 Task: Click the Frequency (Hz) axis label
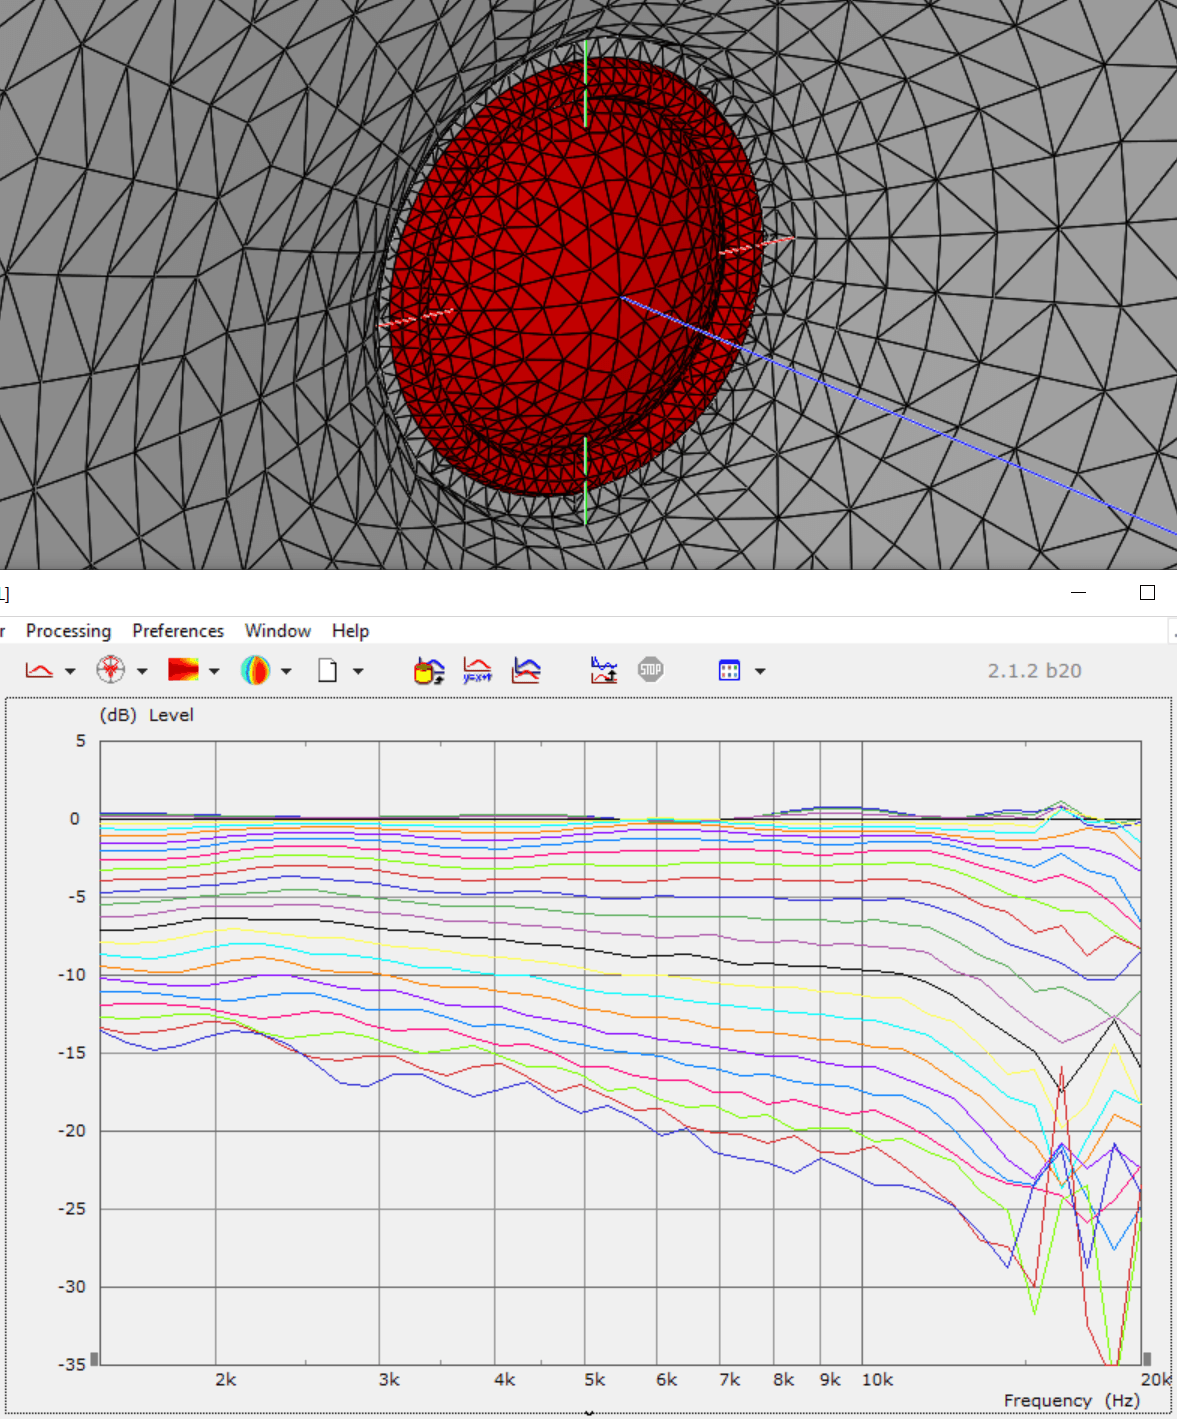[1071, 1400]
